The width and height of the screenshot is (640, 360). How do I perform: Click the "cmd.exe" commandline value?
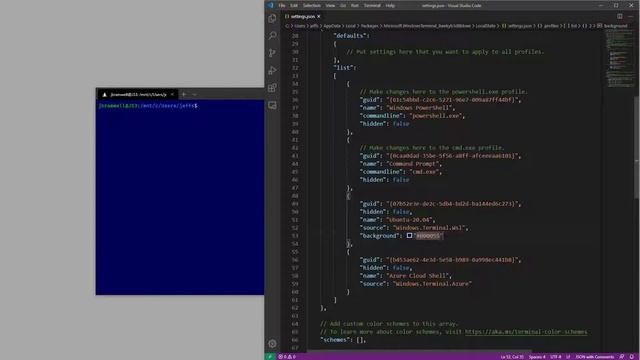click(424, 172)
